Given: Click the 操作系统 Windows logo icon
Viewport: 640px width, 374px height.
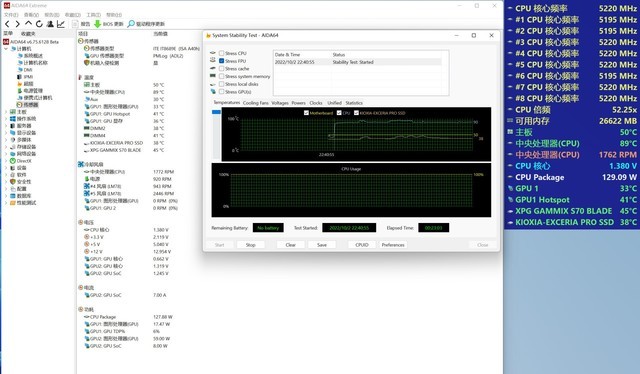Looking at the screenshot, I should click(13, 118).
